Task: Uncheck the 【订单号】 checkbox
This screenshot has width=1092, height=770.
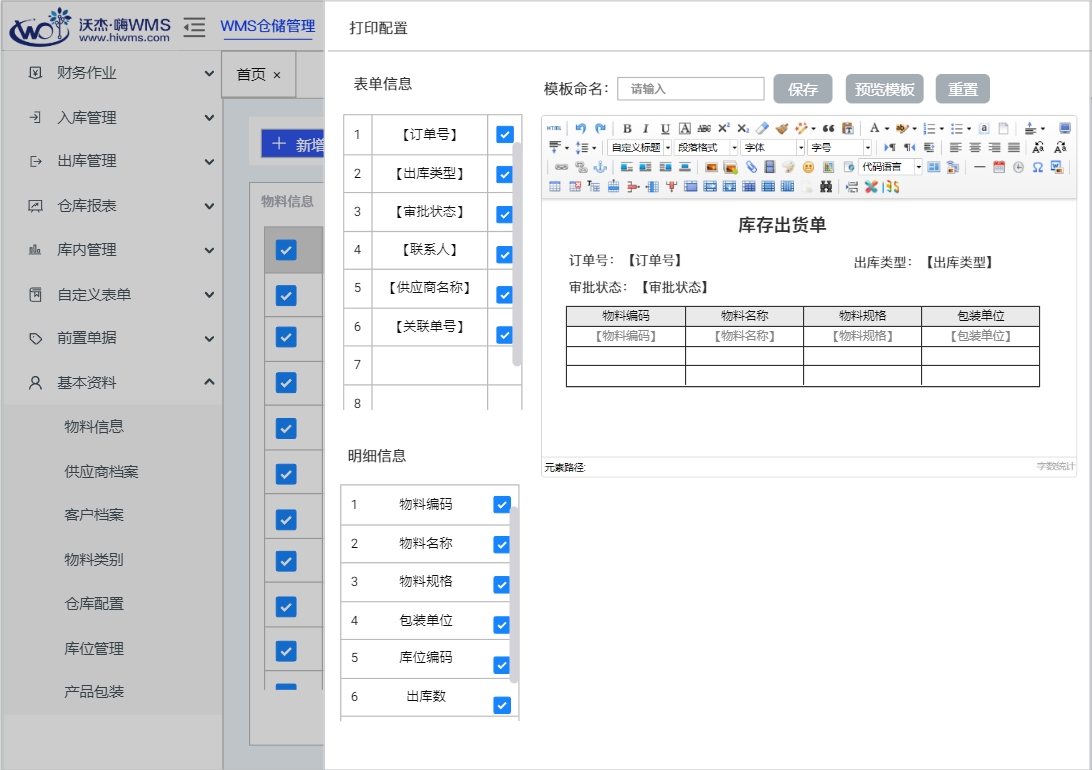Action: (x=505, y=134)
